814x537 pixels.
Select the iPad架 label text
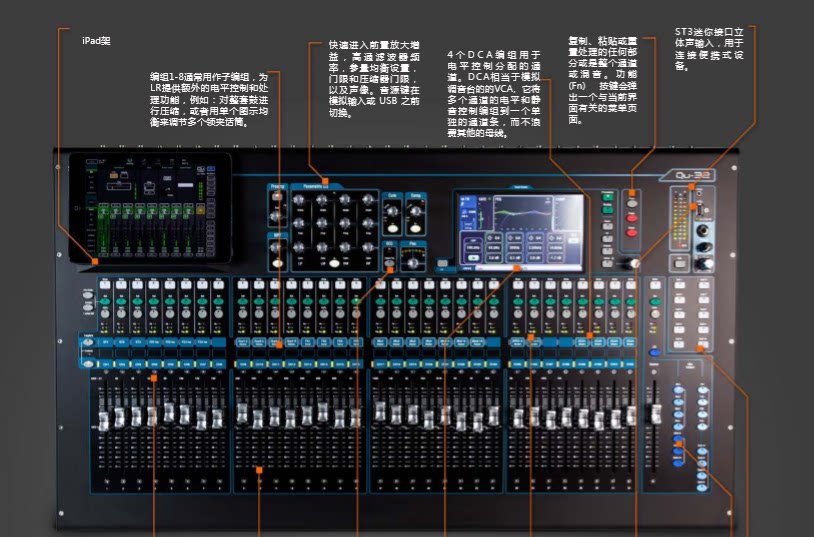click(x=96, y=41)
